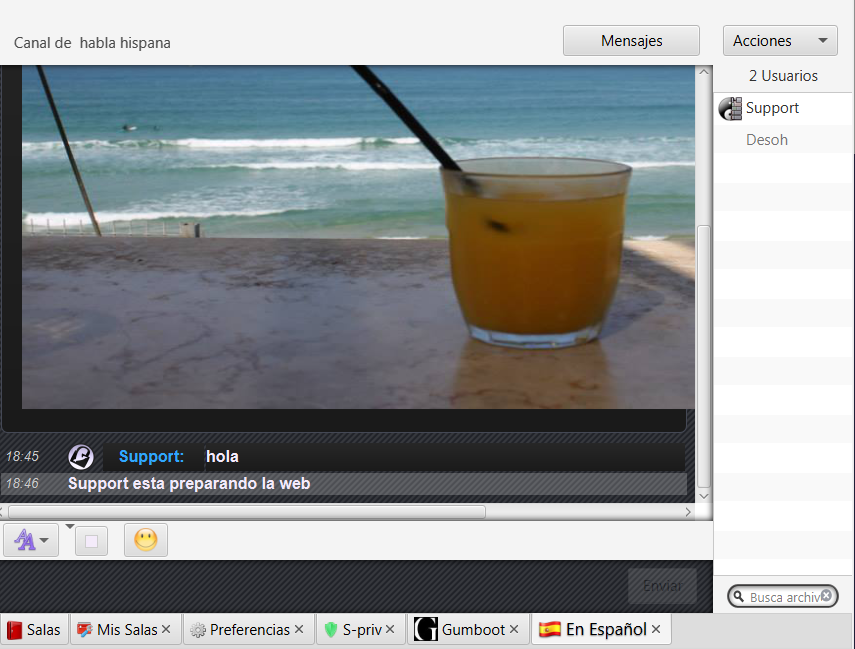Open the emoticon smiley picker

coord(145,540)
